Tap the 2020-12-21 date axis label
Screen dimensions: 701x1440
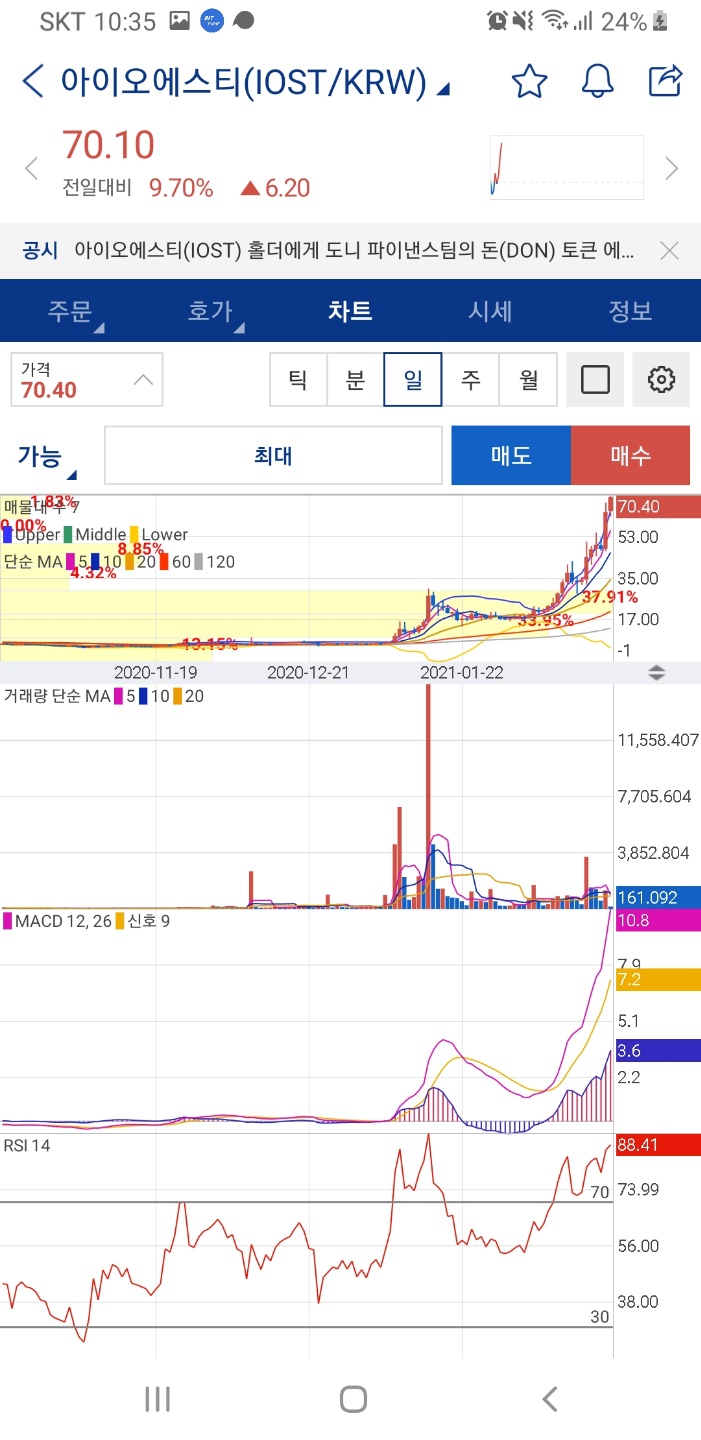click(x=309, y=672)
